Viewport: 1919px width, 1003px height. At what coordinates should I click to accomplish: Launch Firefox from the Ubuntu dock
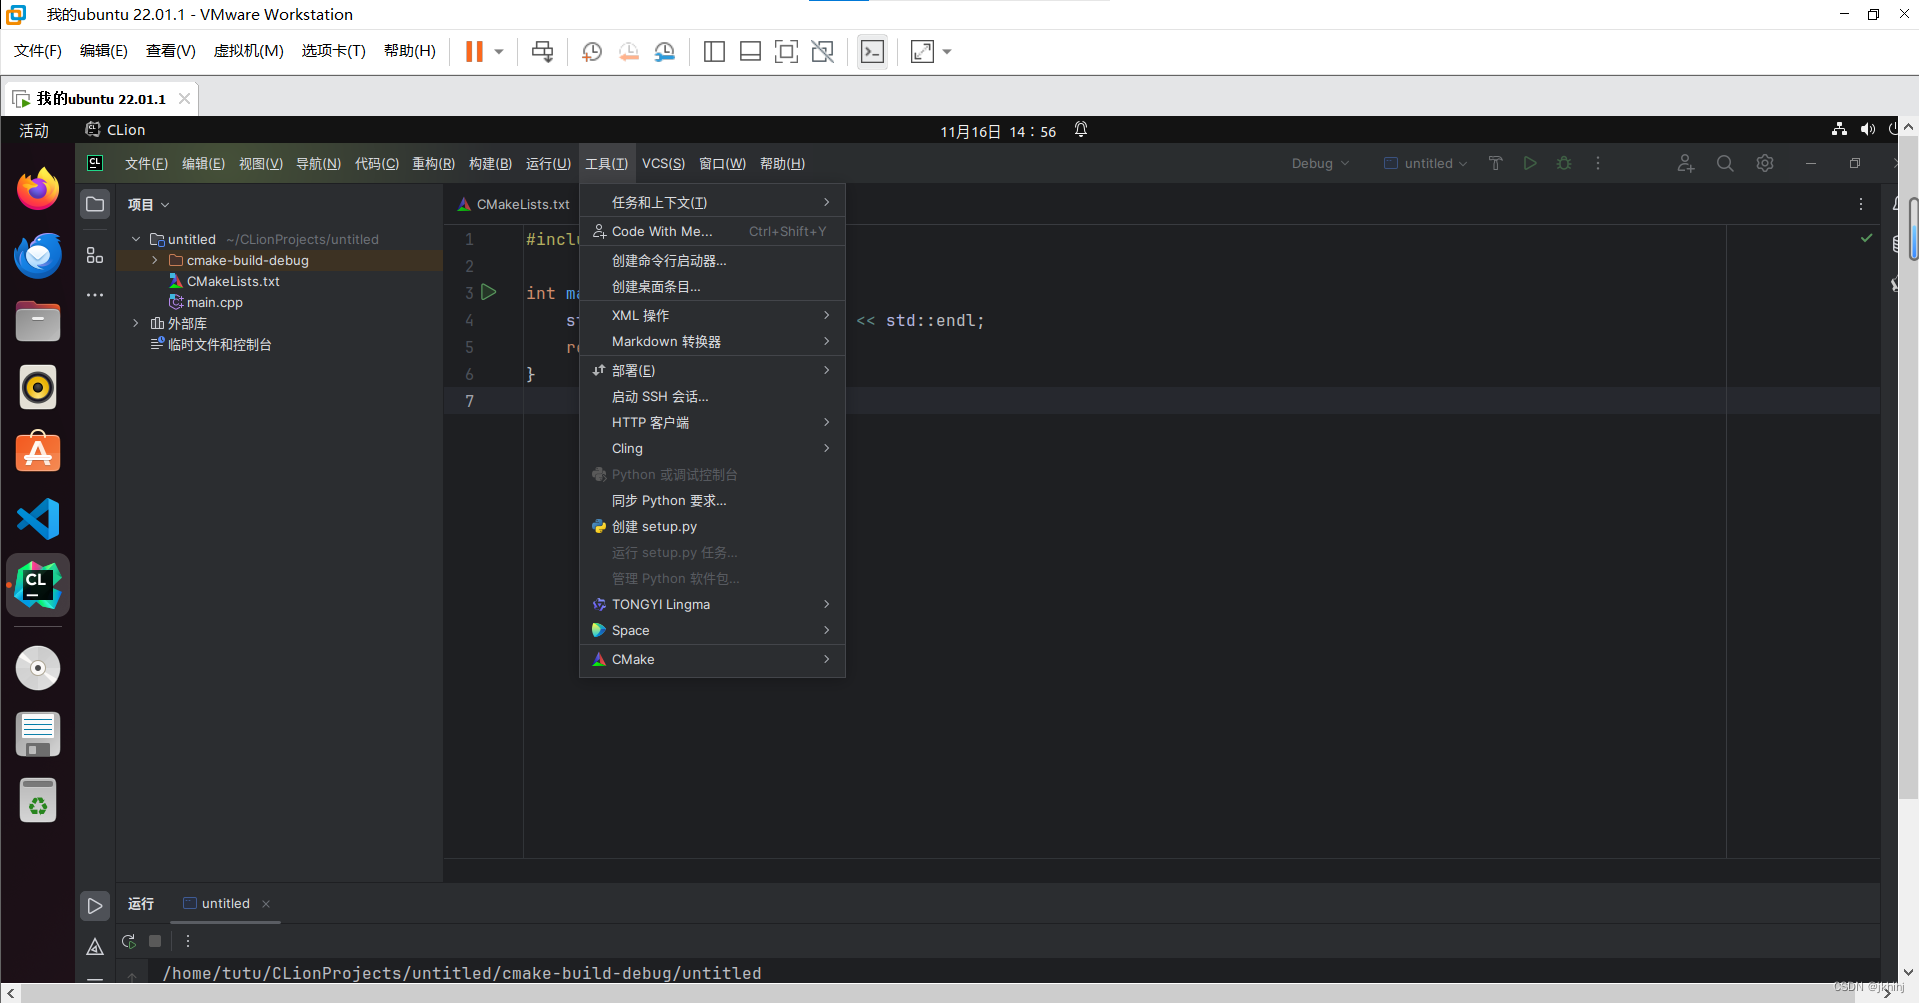(37, 189)
